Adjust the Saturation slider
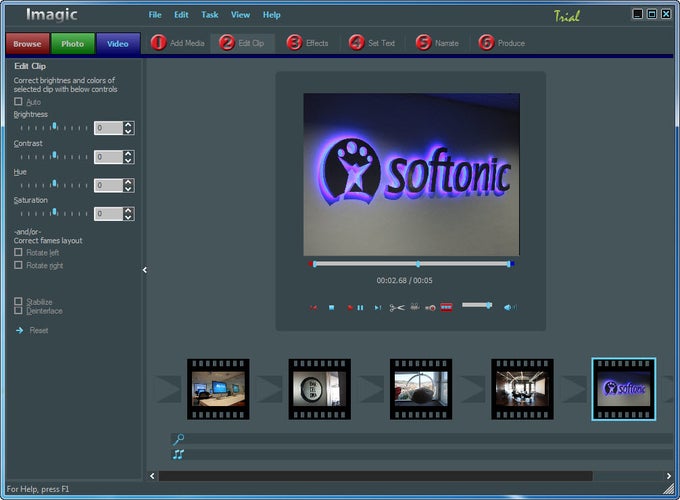 [x=54, y=213]
